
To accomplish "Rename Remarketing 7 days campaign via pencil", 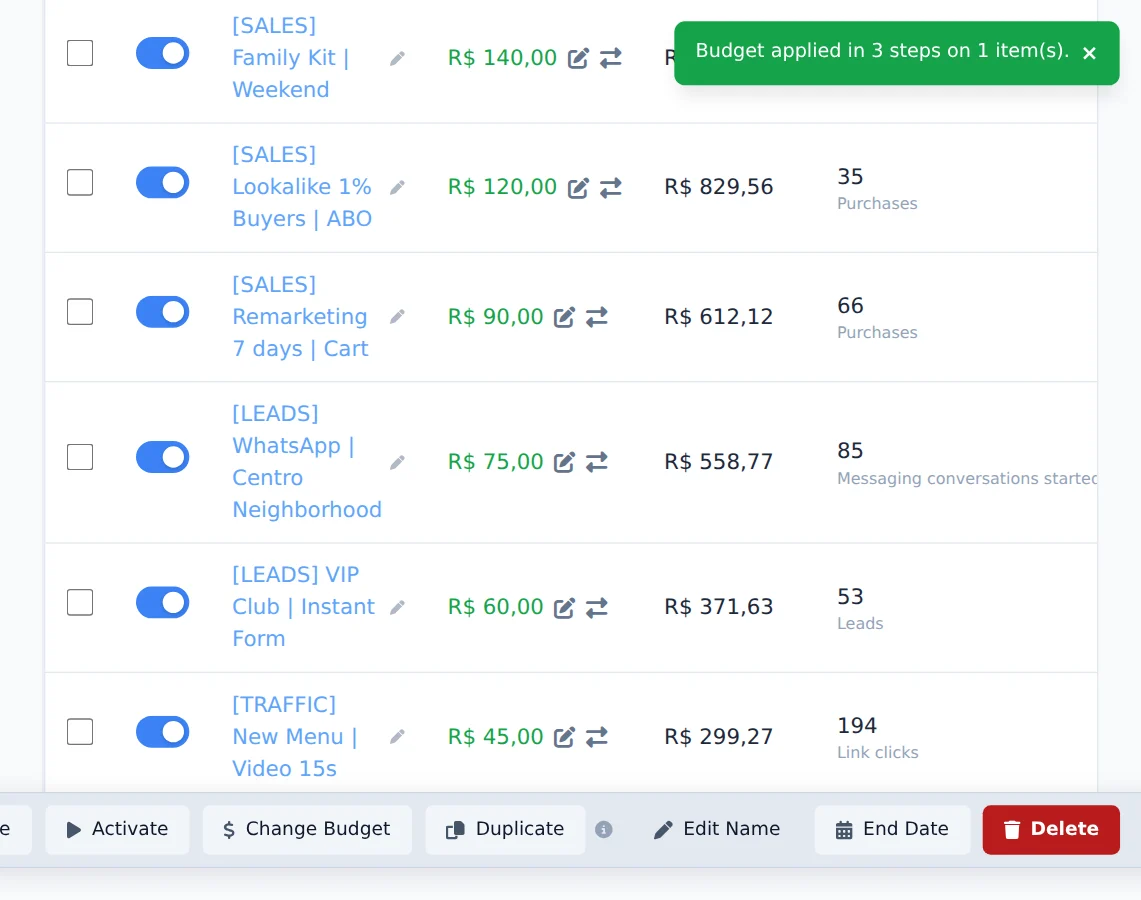I will [x=397, y=316].
